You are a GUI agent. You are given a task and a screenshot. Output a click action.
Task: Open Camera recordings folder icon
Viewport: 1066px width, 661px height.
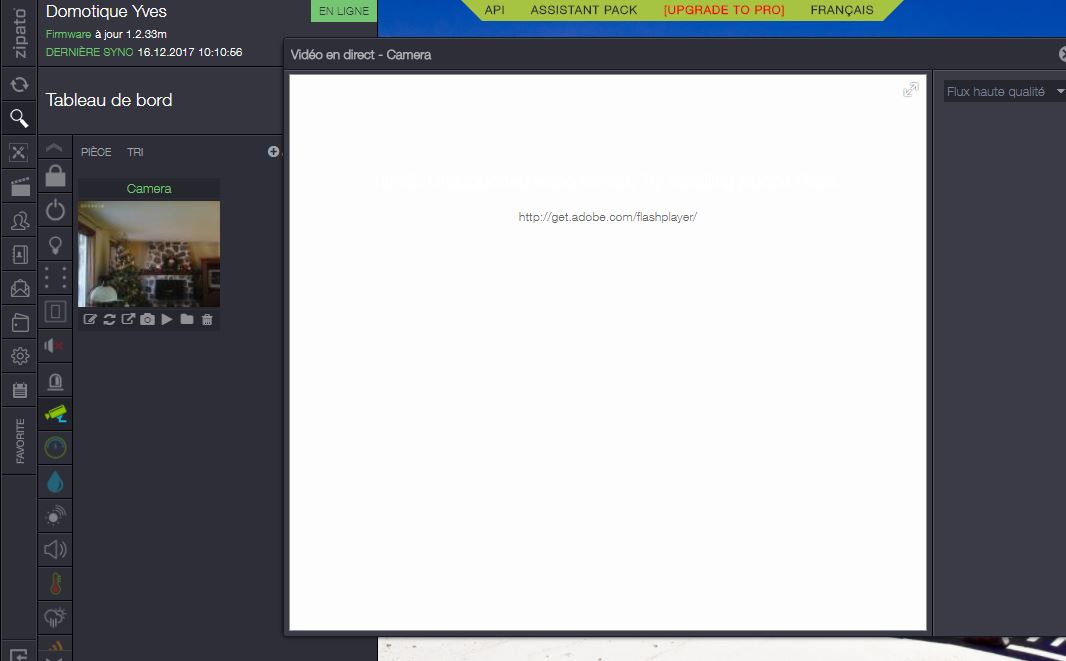click(x=187, y=320)
